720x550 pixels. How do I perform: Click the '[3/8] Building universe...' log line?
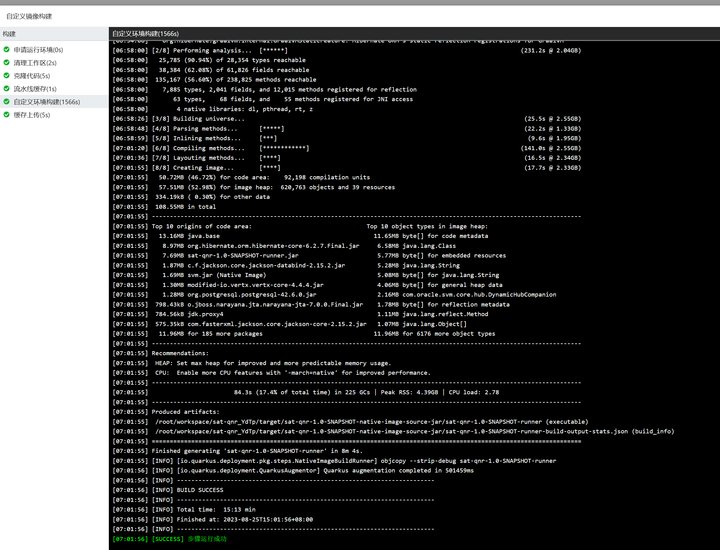(347, 119)
